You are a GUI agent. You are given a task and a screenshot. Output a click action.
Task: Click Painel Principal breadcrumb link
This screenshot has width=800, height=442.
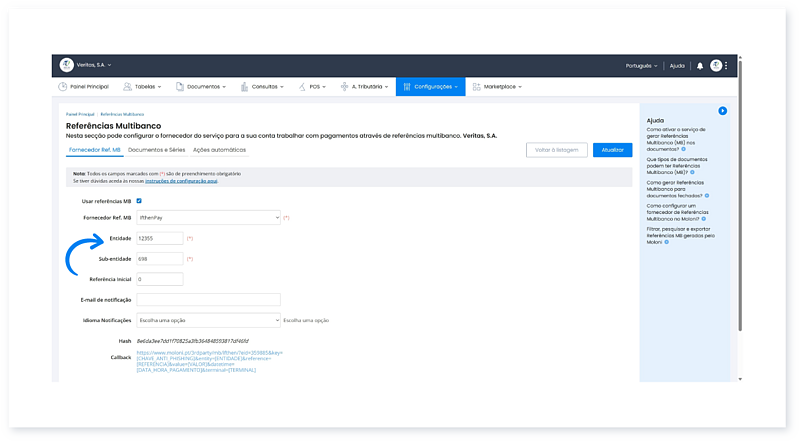tap(80, 114)
